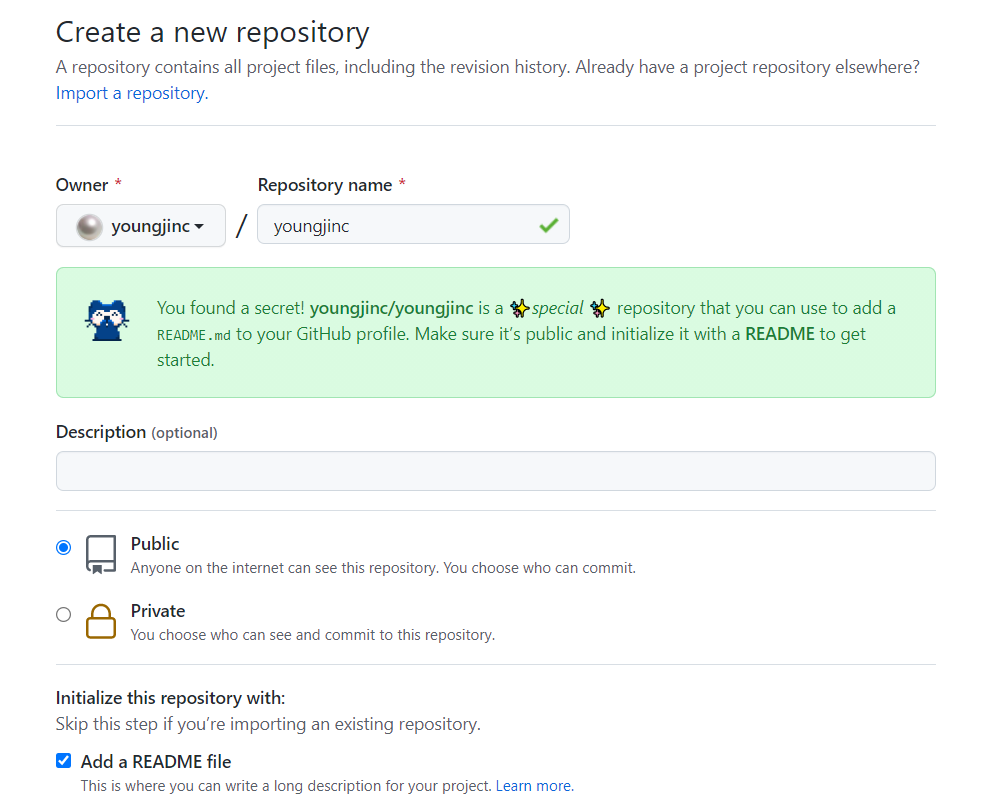
Task: Focus the Repository name input field
Action: (413, 224)
